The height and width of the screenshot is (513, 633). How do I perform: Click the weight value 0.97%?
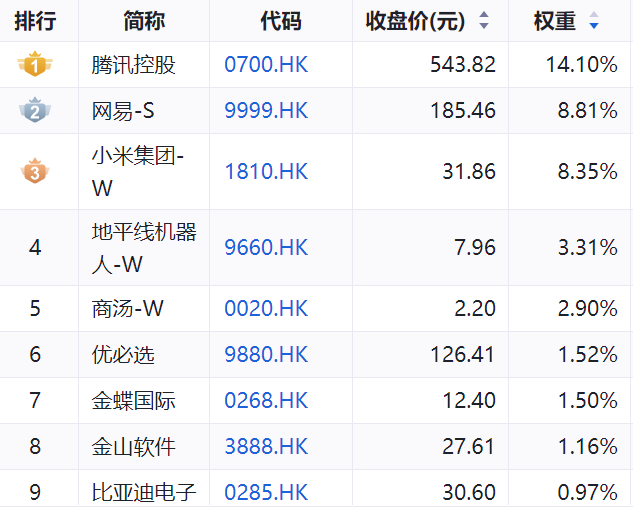click(x=588, y=492)
